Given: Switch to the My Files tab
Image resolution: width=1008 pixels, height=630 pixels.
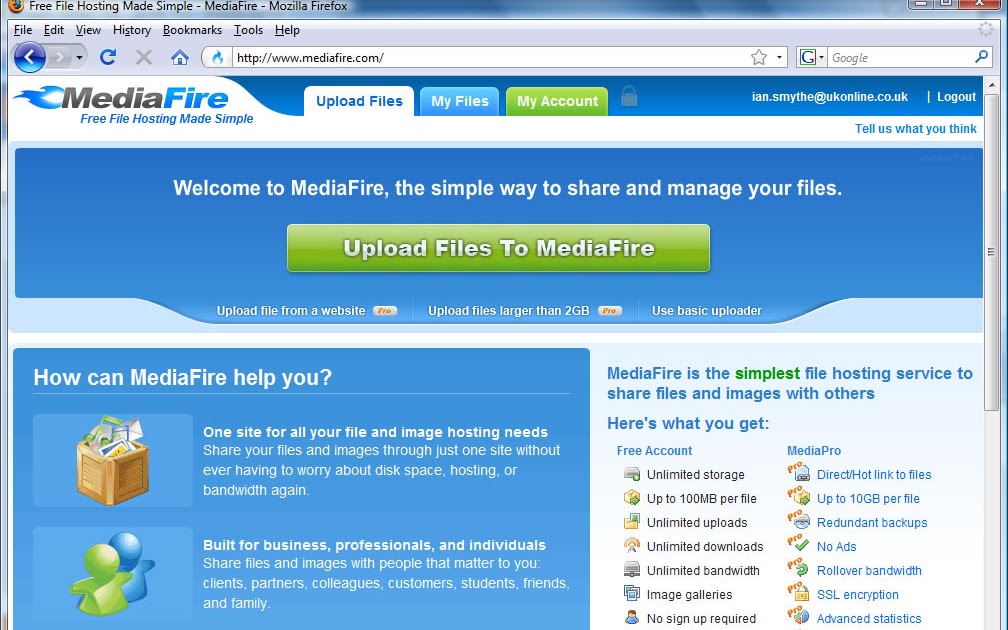Looking at the screenshot, I should click(460, 102).
